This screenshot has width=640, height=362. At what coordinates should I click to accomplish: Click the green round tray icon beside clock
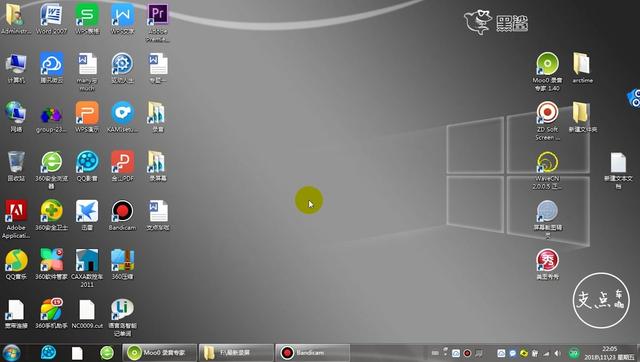click(574, 353)
